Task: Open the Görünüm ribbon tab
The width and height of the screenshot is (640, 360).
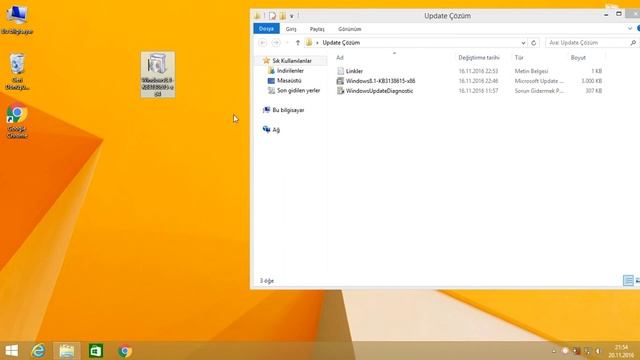Action: (349, 29)
